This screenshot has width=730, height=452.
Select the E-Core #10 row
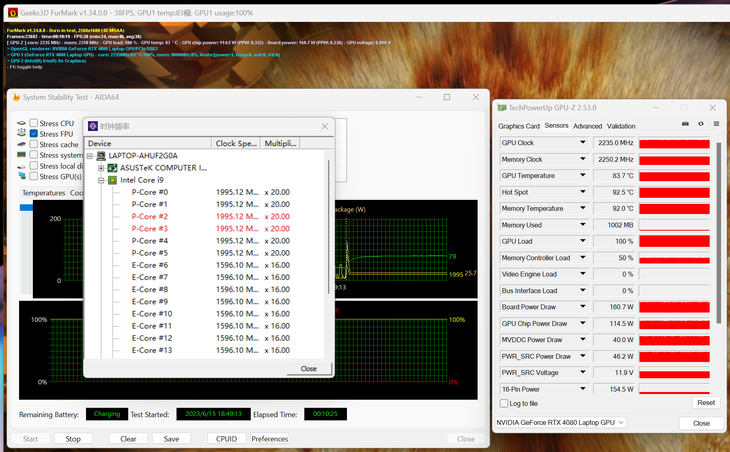[x=205, y=314]
